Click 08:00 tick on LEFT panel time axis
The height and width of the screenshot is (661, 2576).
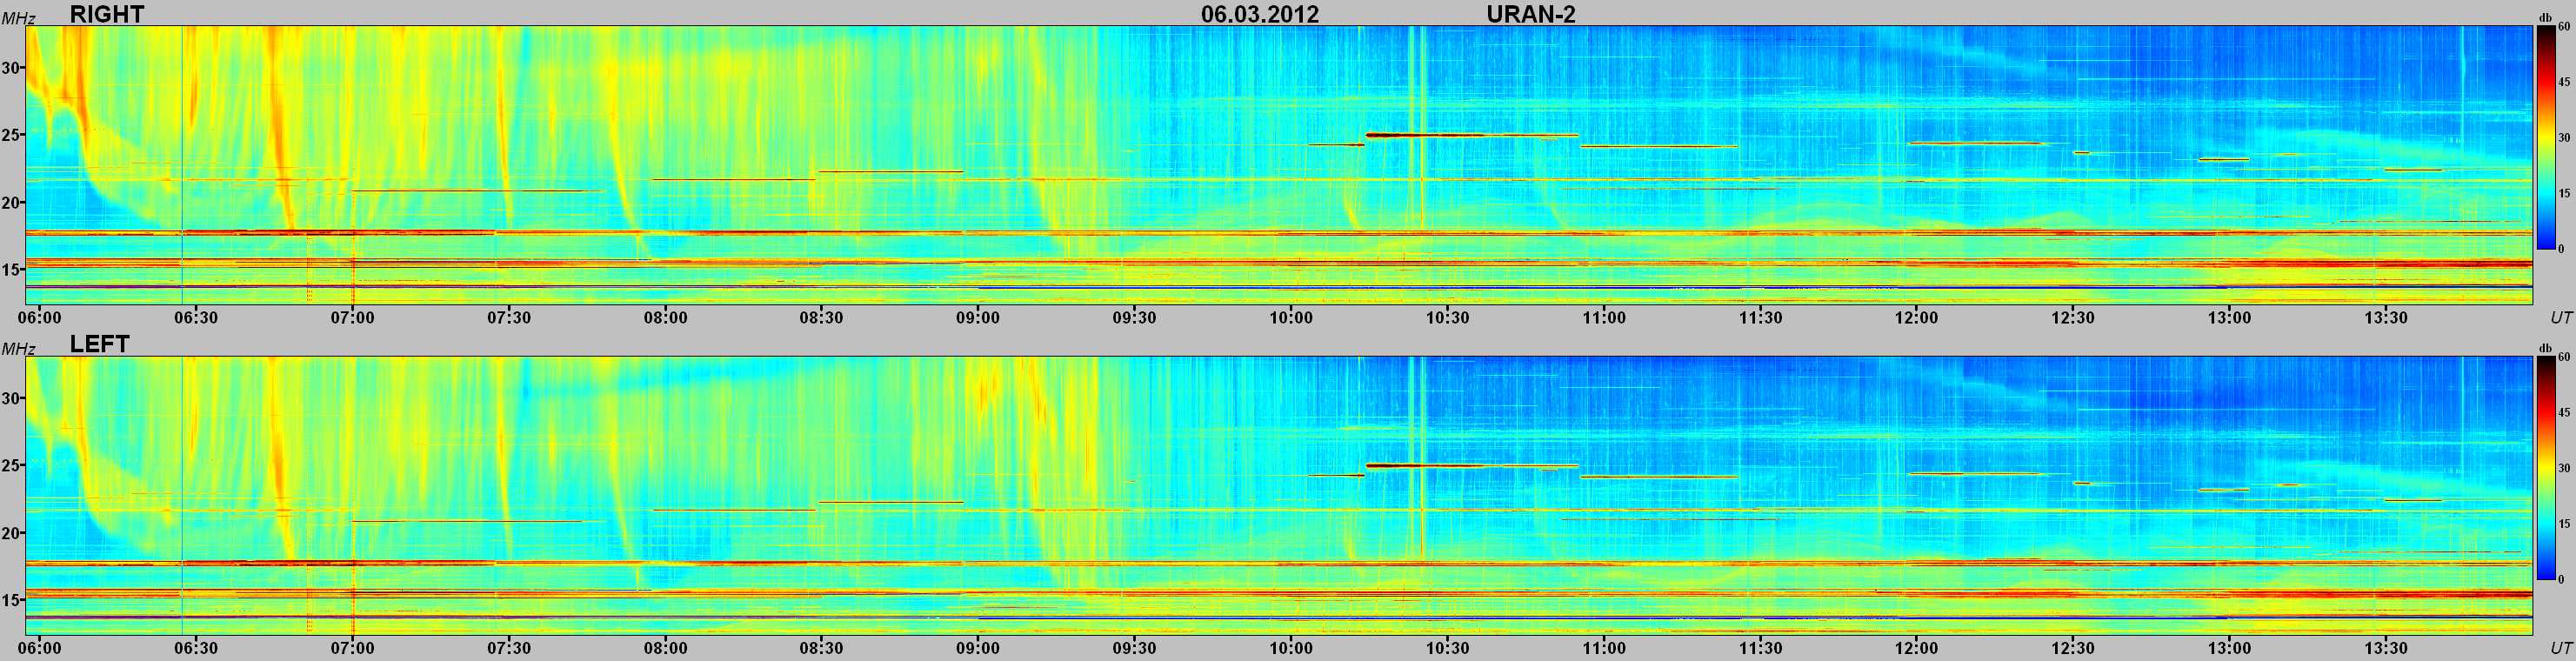click(665, 647)
